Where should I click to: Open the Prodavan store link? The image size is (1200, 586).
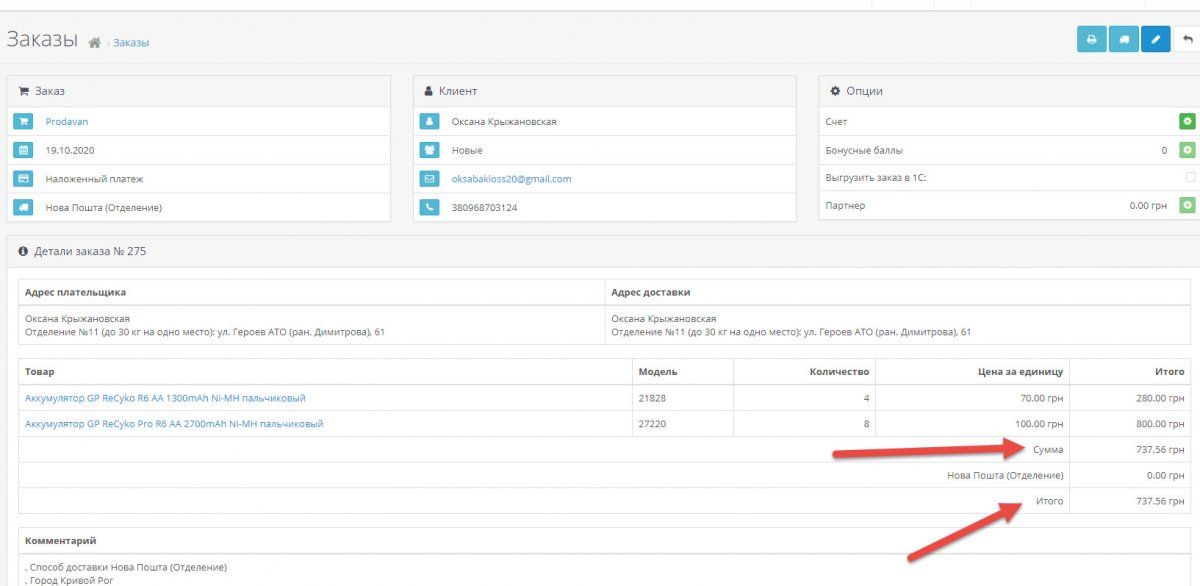(67, 122)
